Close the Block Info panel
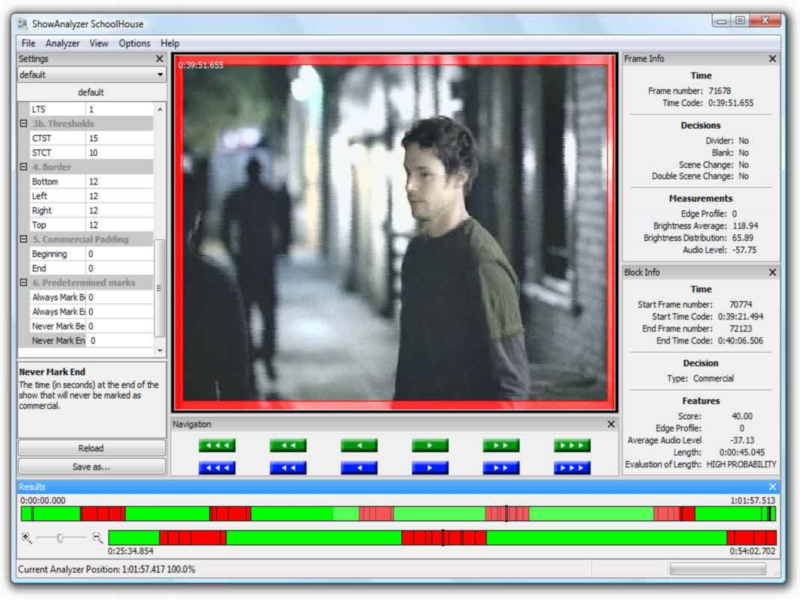800x600 pixels. tap(772, 272)
